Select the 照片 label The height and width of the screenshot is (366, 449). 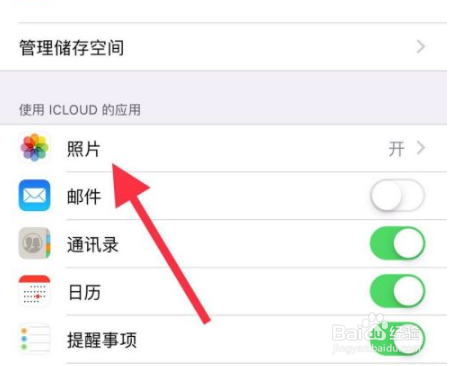coord(84,149)
